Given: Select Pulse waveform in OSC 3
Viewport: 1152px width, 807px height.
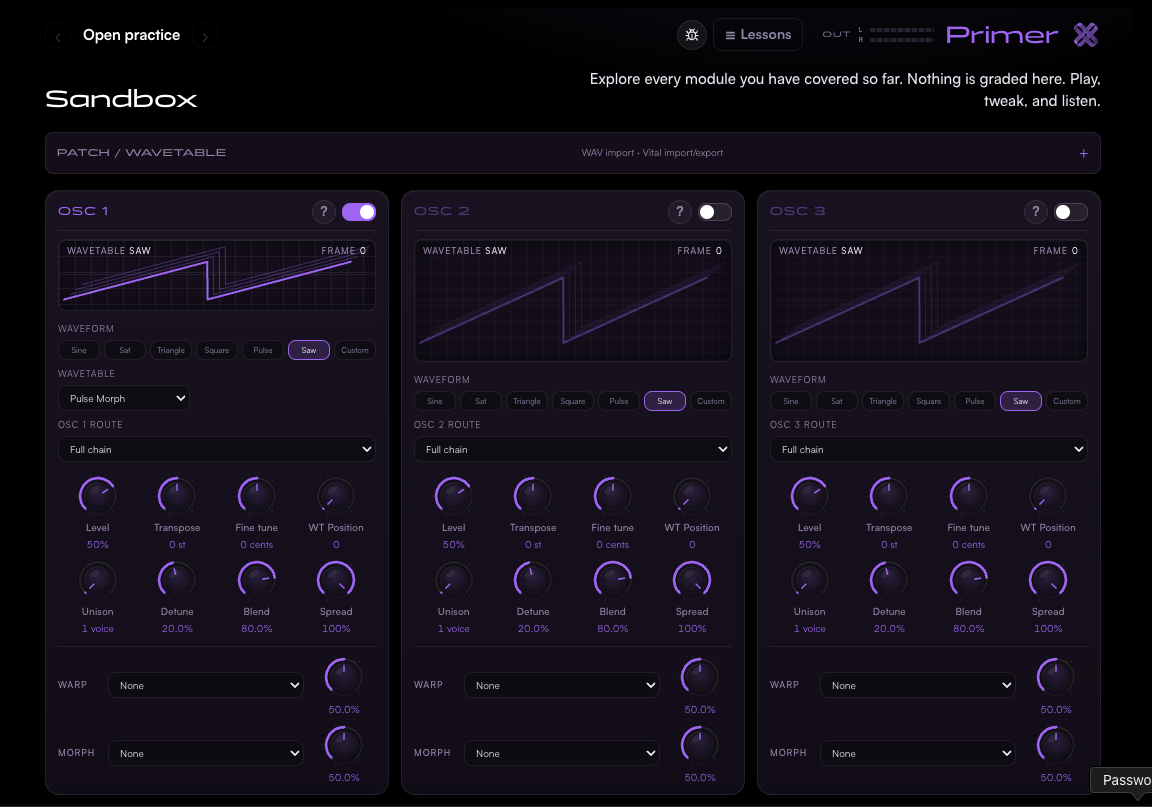Looking at the screenshot, I should click(x=975, y=401).
